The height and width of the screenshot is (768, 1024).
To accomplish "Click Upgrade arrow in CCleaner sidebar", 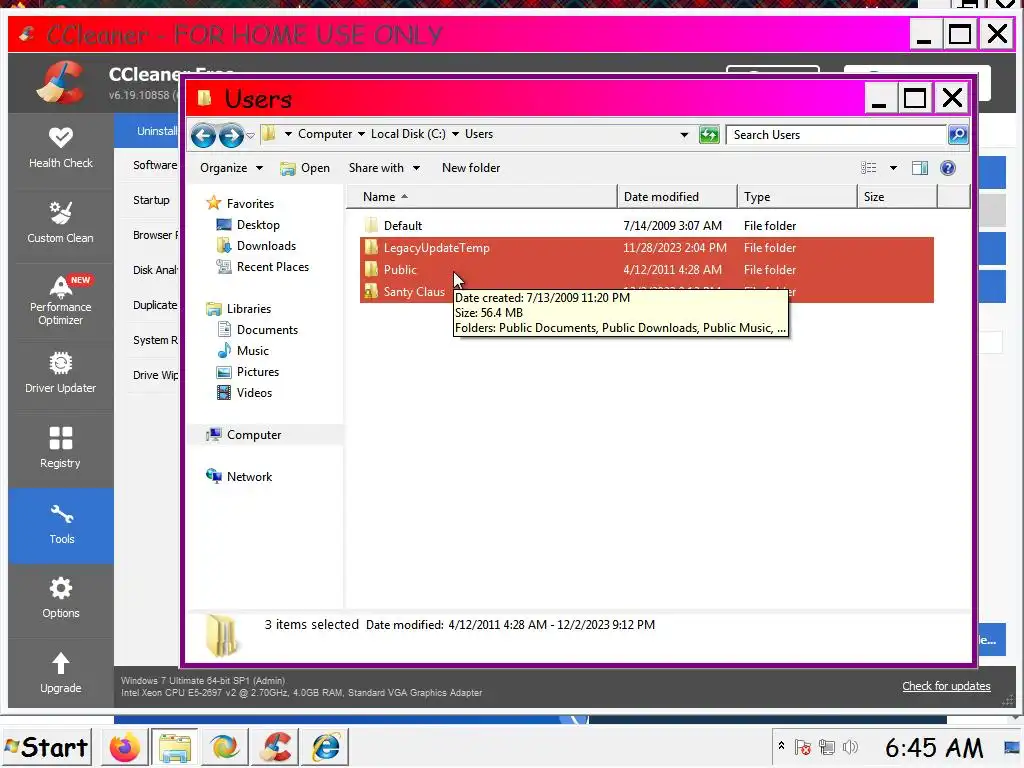I will click(61, 673).
